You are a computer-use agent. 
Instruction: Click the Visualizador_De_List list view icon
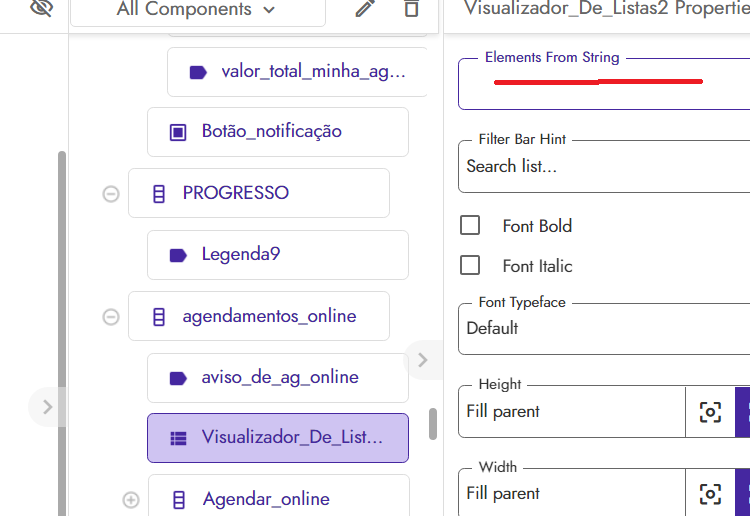click(178, 438)
